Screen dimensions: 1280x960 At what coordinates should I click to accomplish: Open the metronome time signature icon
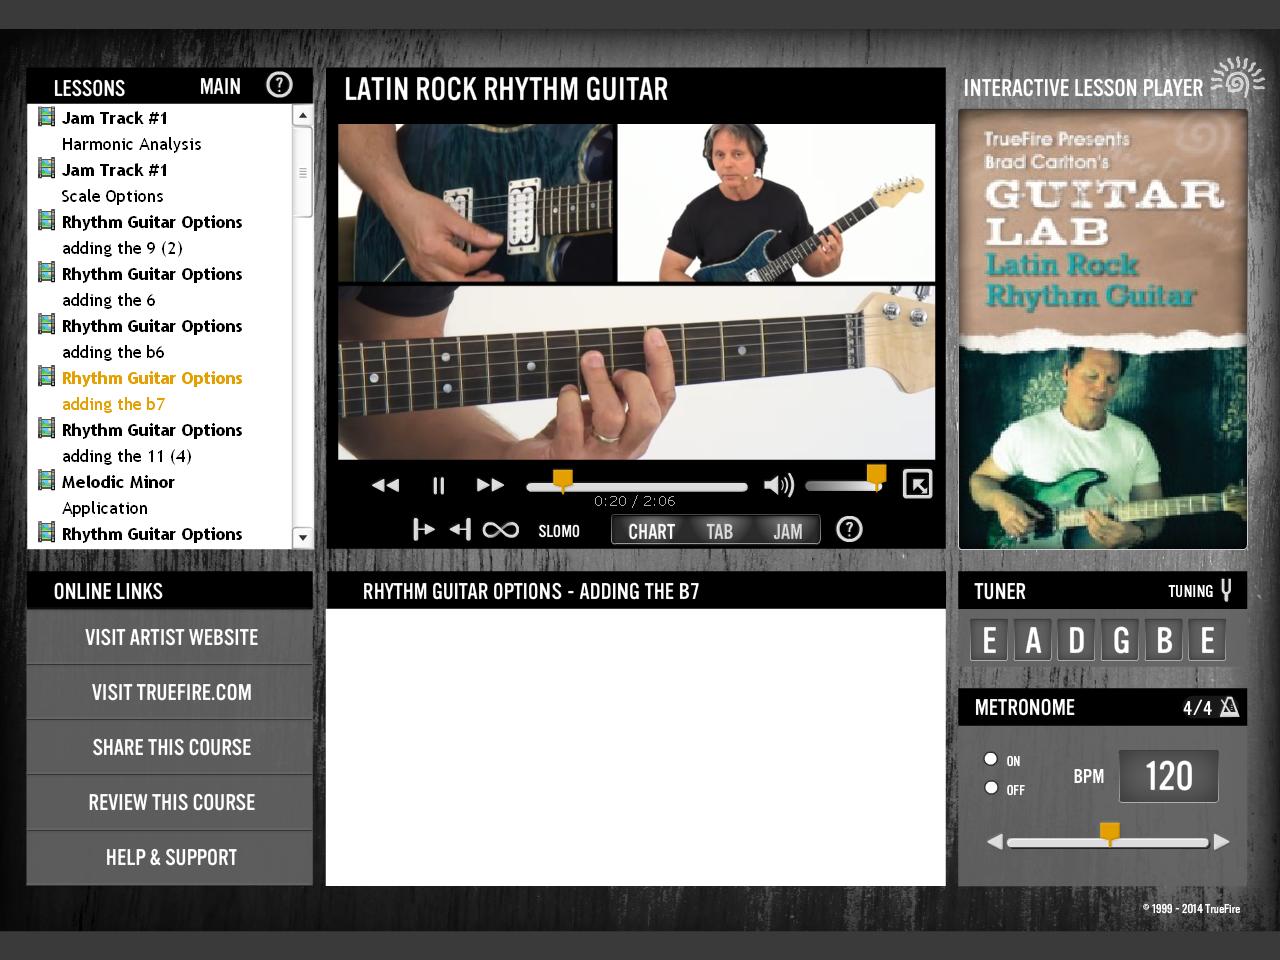1229,707
